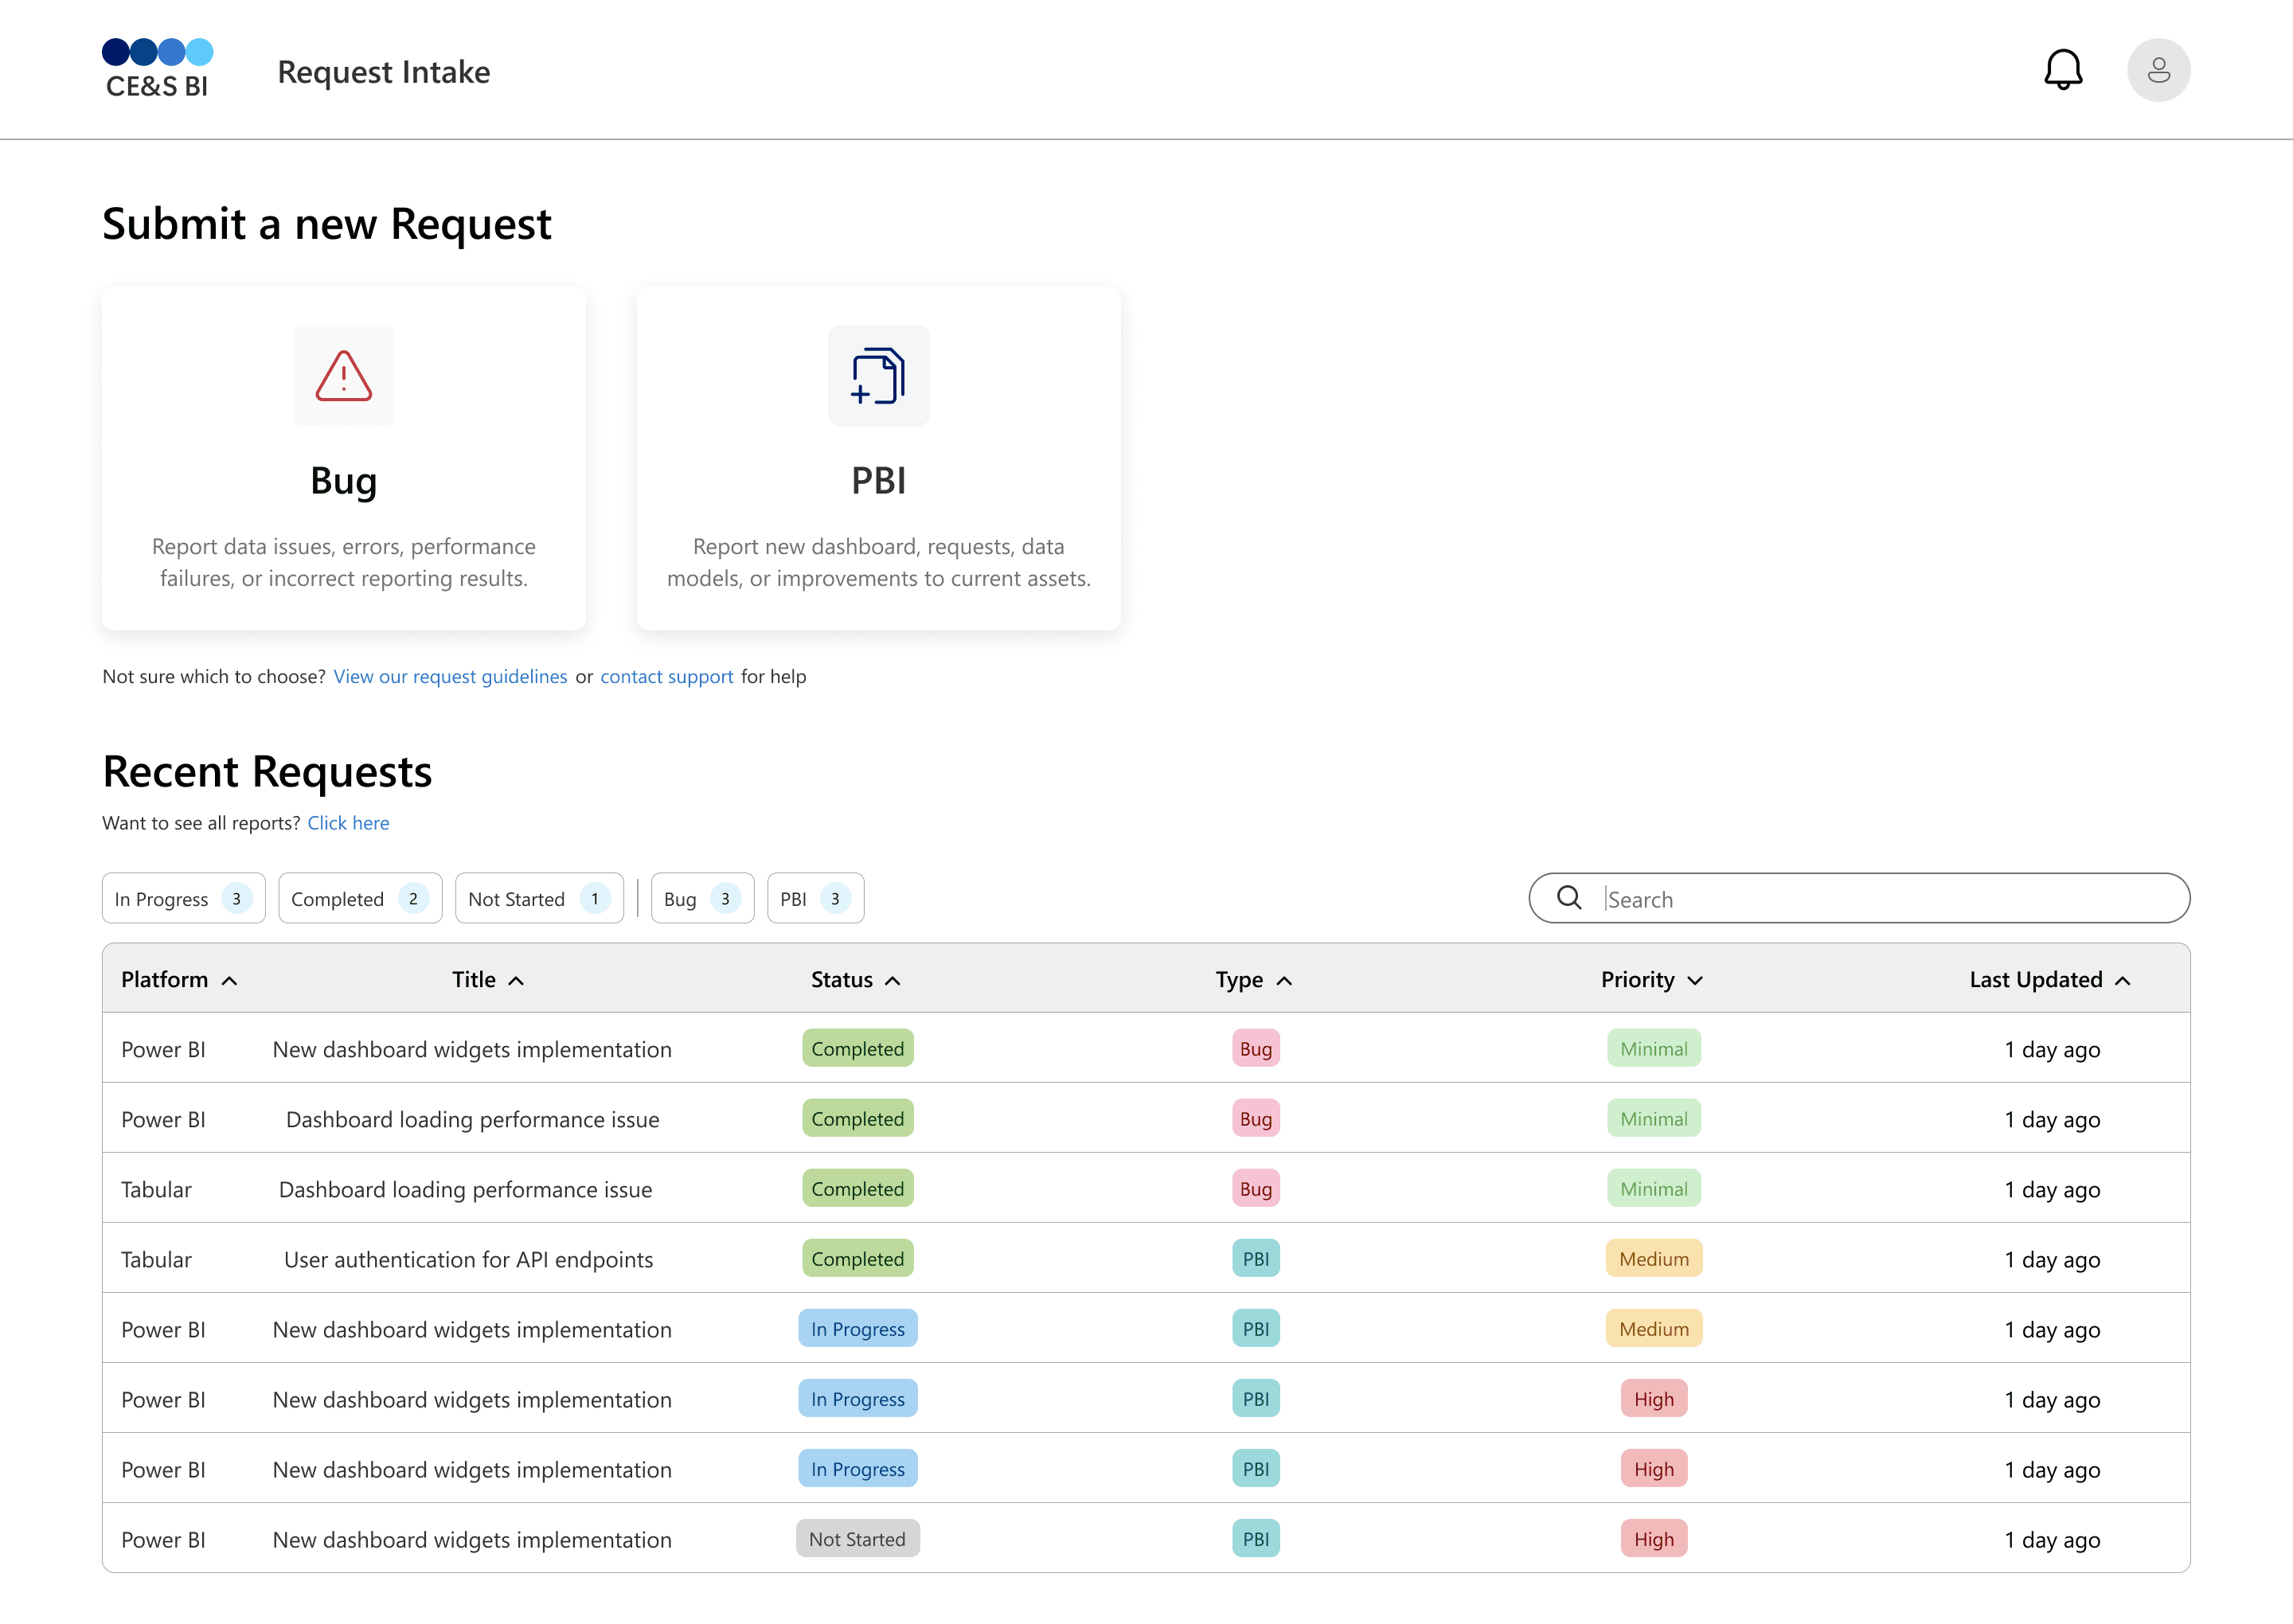Sort by Priority column chevron
Viewport: 2293px width, 1624px height.
(x=1695, y=981)
